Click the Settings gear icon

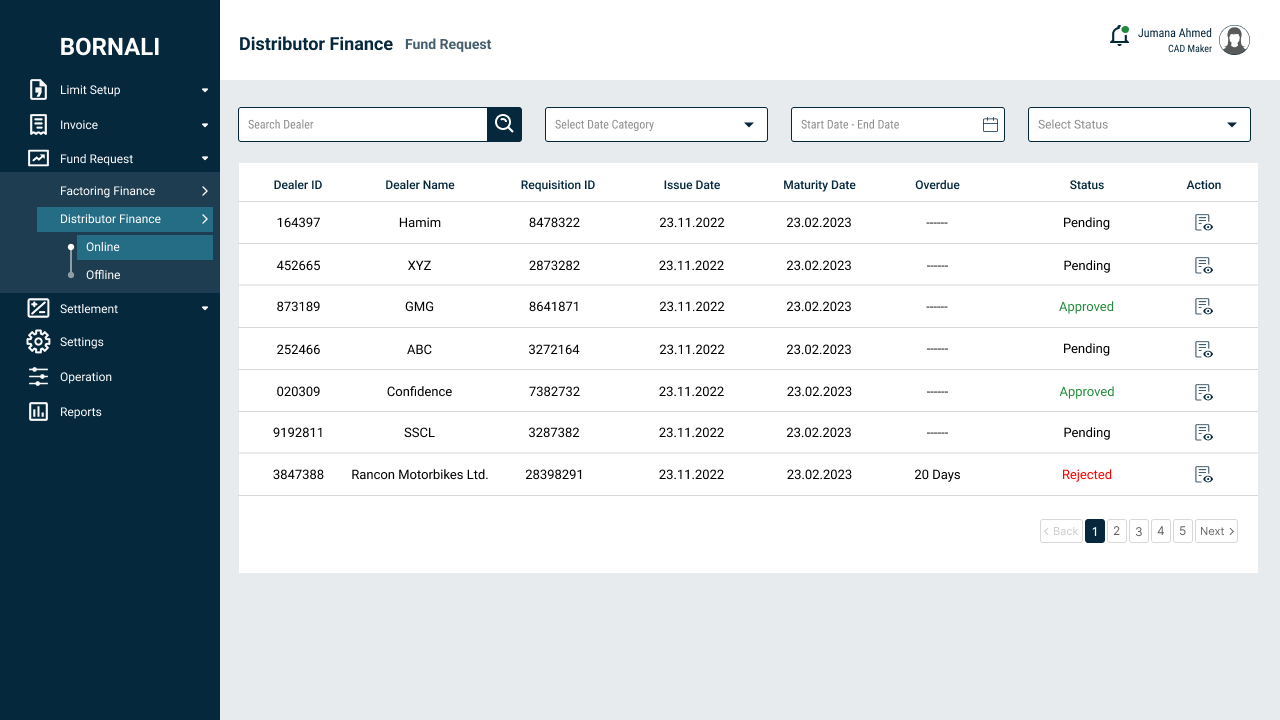coord(38,342)
